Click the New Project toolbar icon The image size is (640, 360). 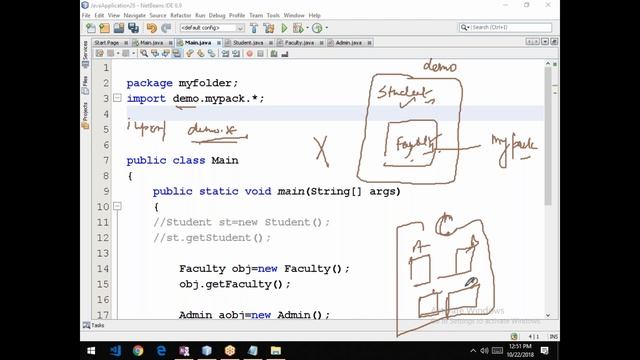[x=104, y=28]
